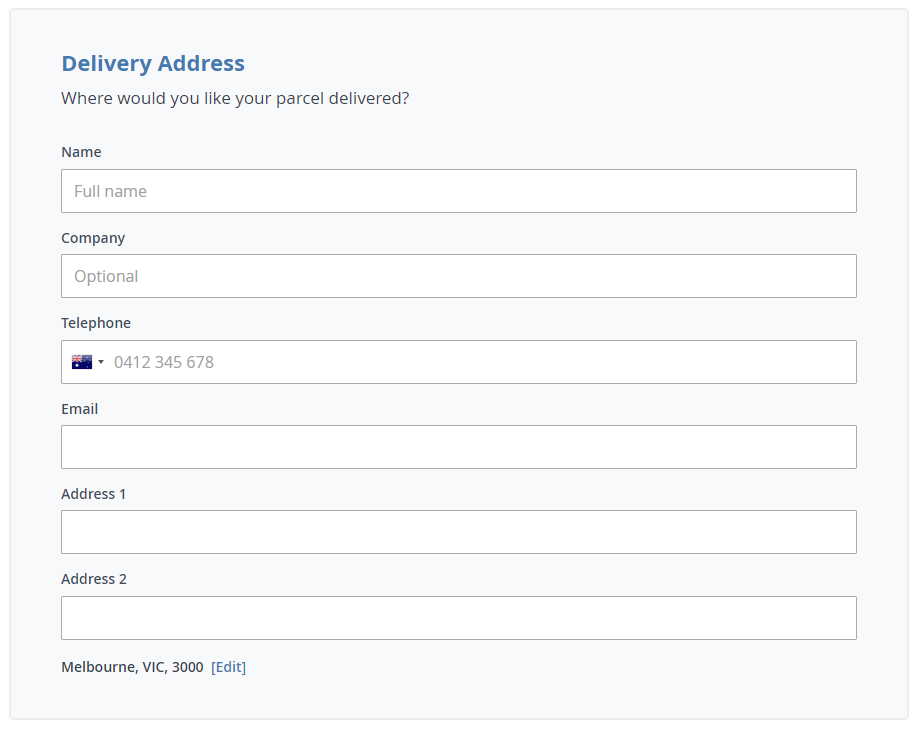Click the Melbourne, VIC, 3000 text
Screen dimensions: 919x732
tap(132, 667)
